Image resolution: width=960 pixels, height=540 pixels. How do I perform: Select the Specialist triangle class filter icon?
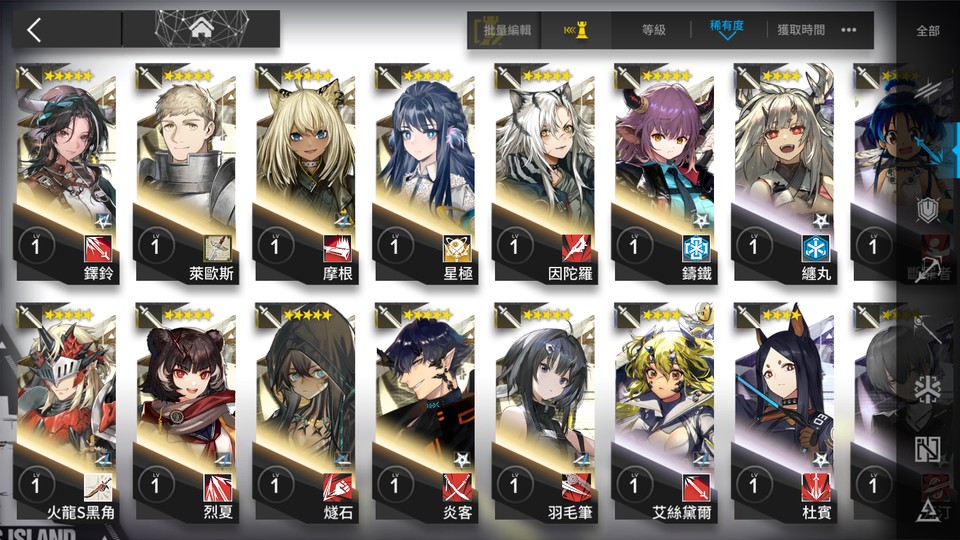928,509
